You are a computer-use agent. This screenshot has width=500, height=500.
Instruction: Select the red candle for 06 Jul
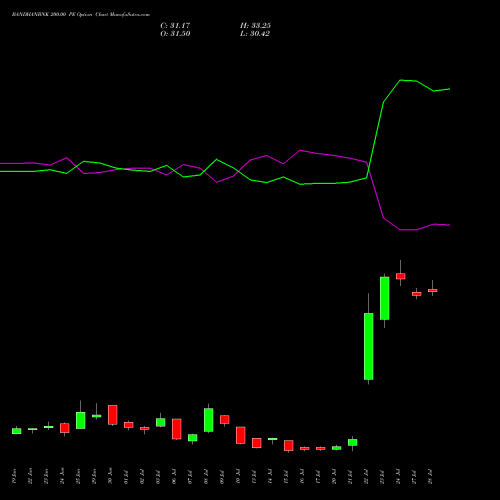(x=177, y=429)
